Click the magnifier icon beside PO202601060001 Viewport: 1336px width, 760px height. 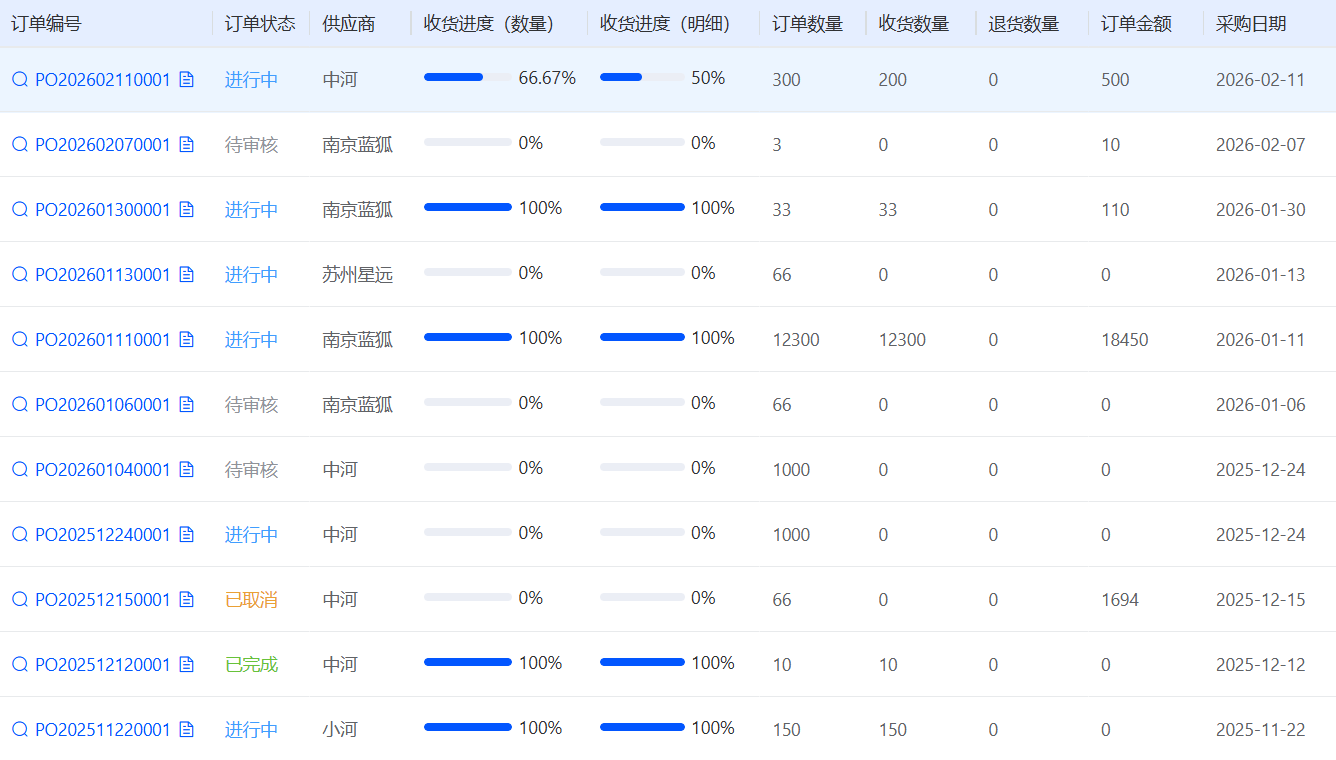coord(20,404)
